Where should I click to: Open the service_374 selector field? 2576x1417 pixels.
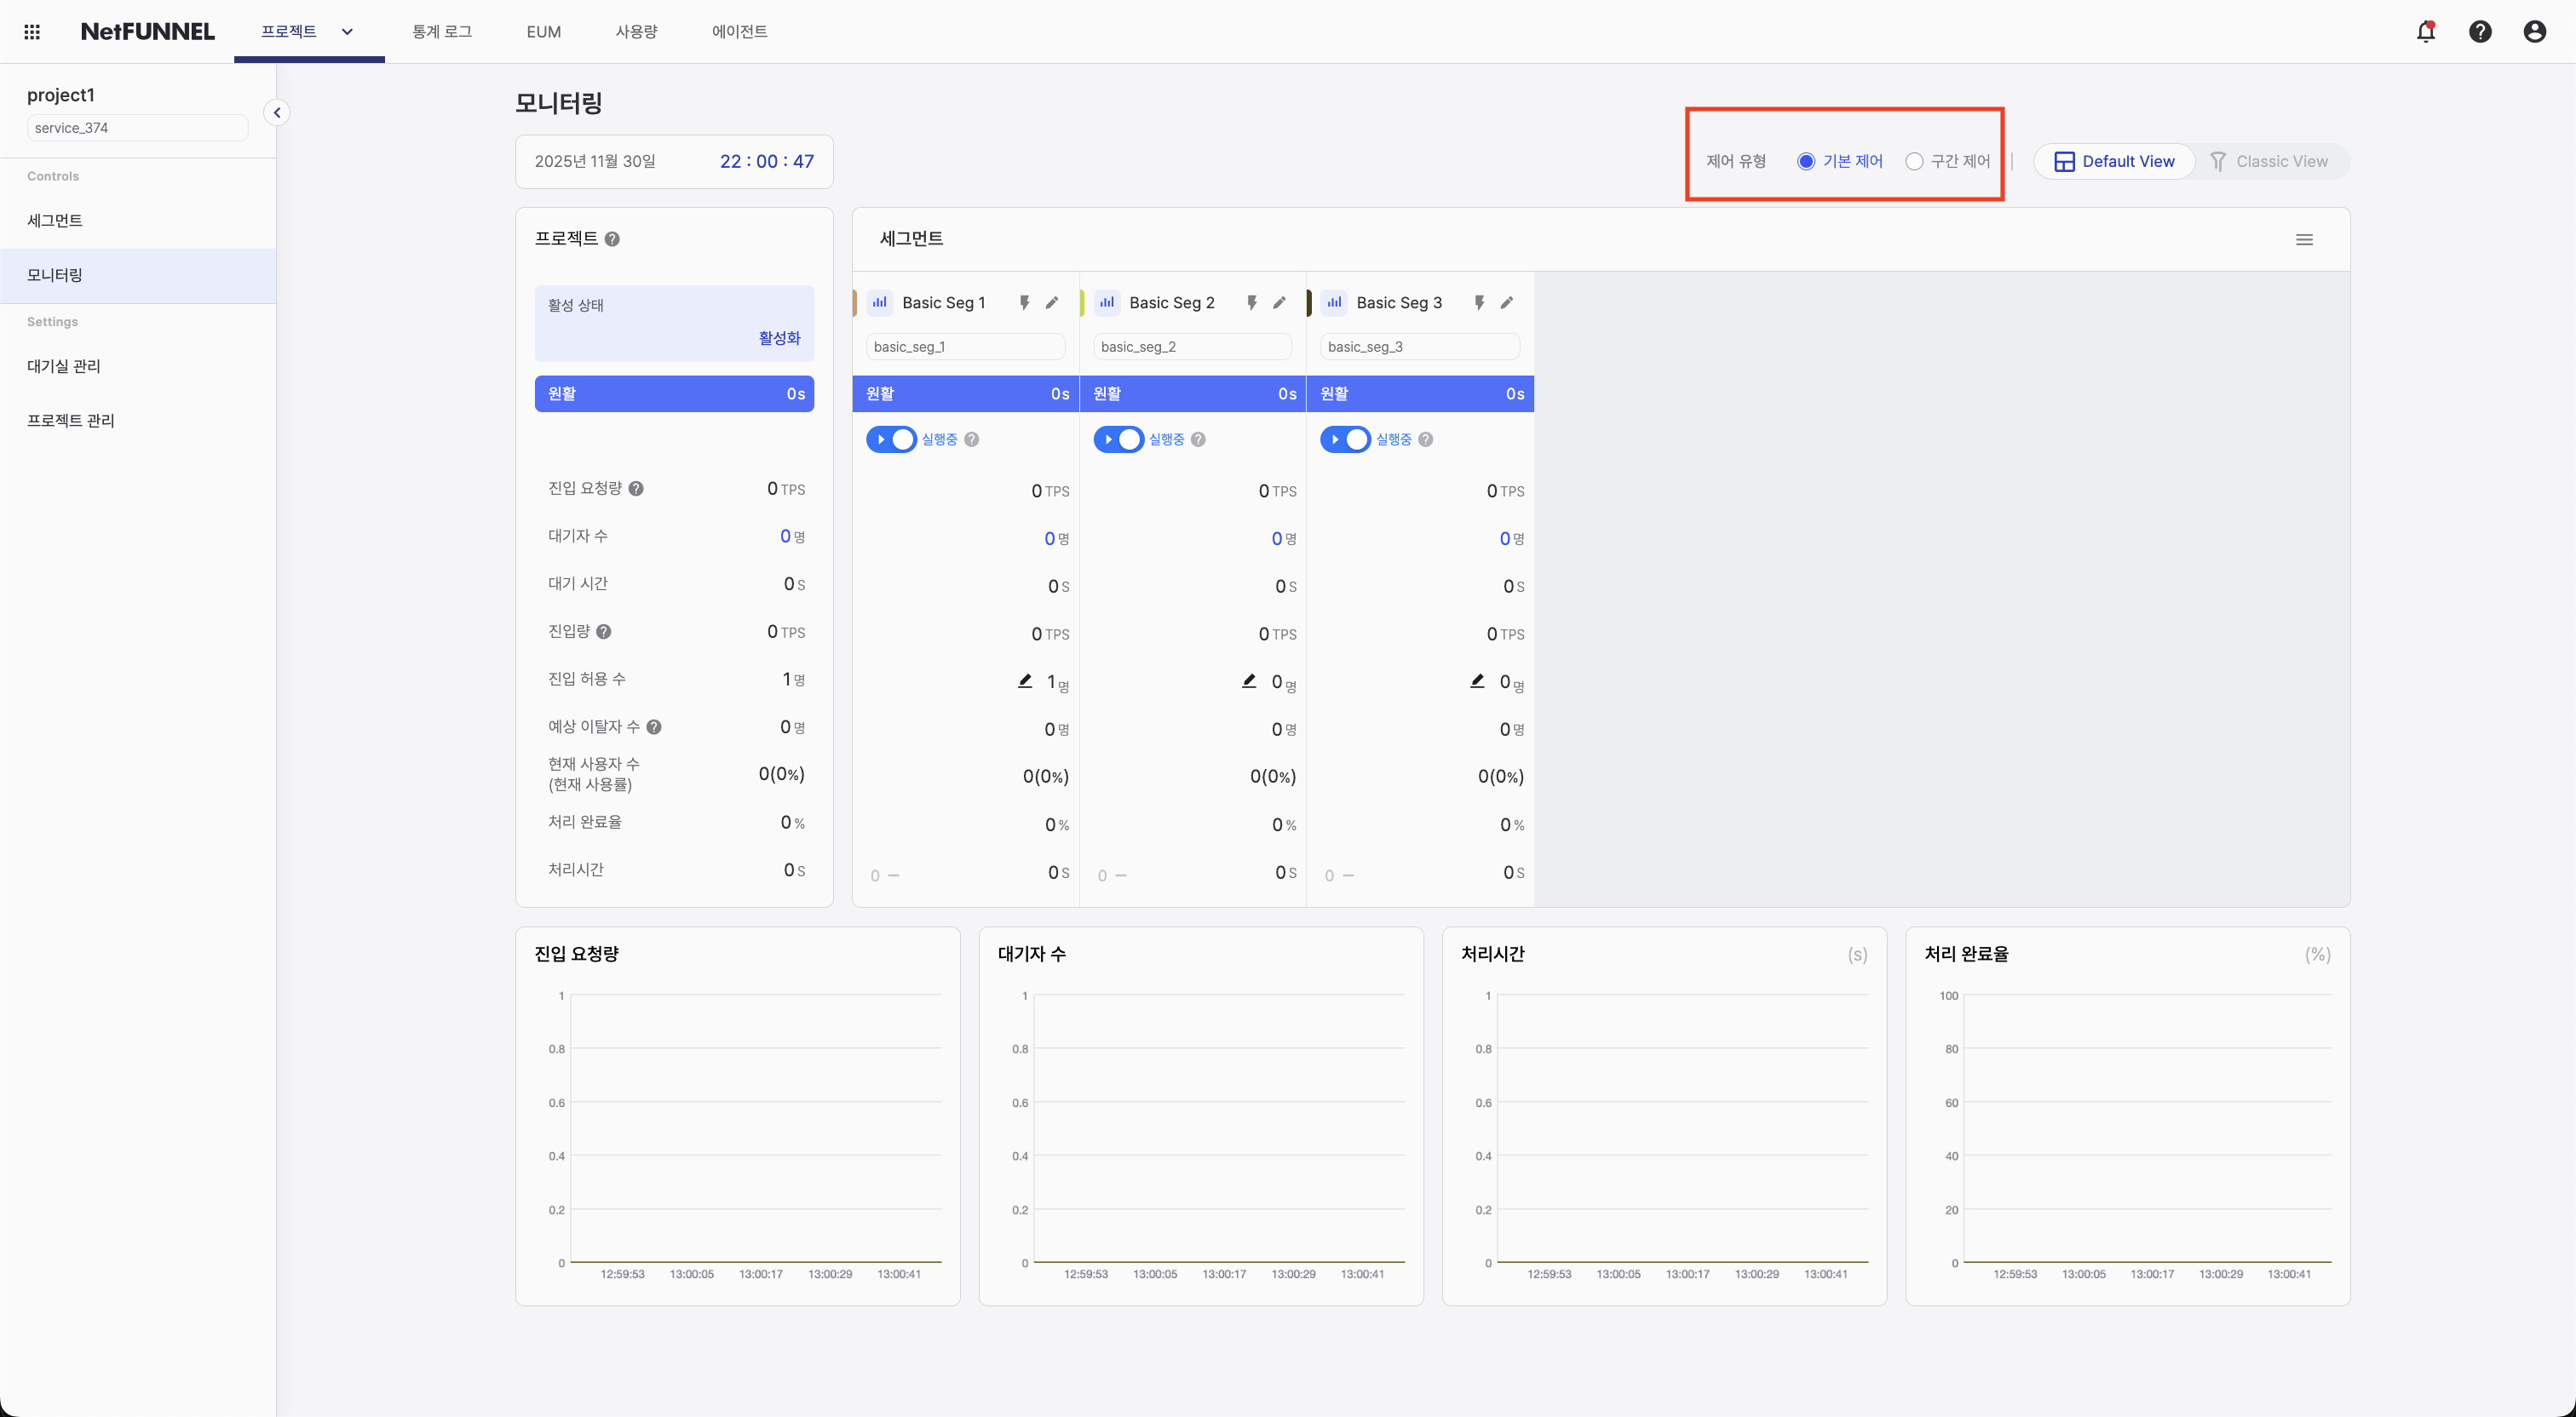[x=136, y=127]
